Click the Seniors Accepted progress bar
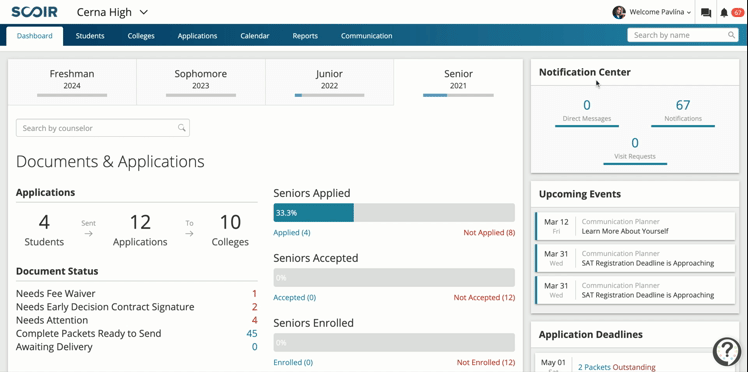 (x=394, y=278)
